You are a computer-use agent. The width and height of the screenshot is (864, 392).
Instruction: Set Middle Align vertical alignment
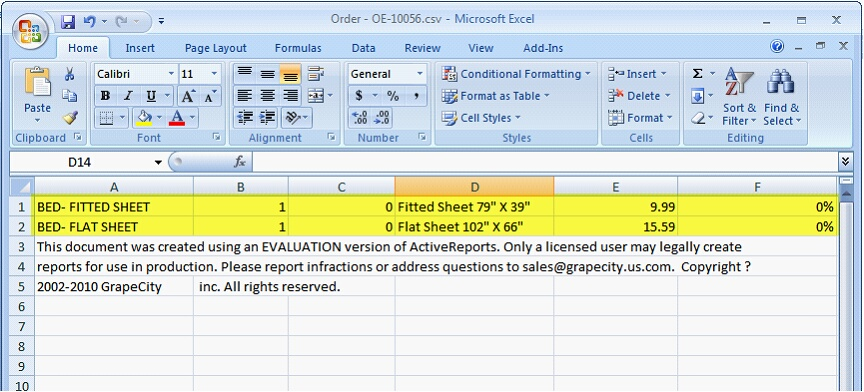coord(268,74)
